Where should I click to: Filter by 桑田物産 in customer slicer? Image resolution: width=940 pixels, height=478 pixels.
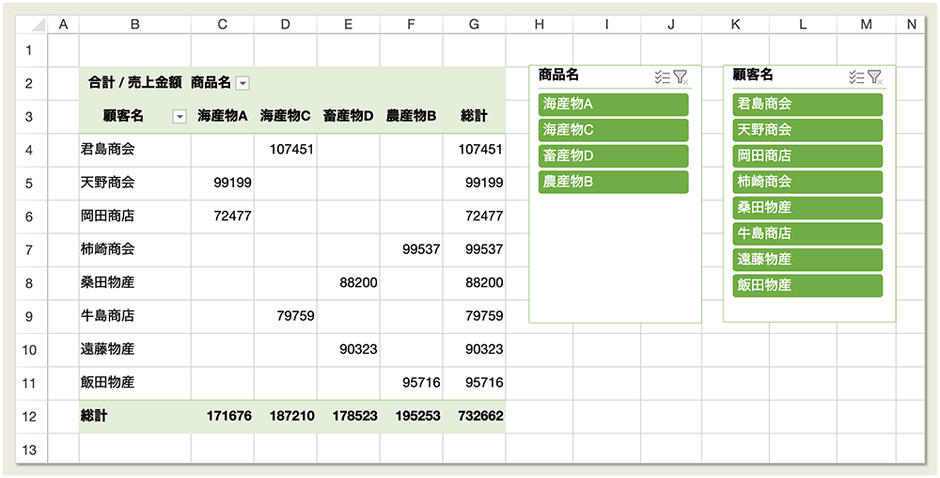807,208
